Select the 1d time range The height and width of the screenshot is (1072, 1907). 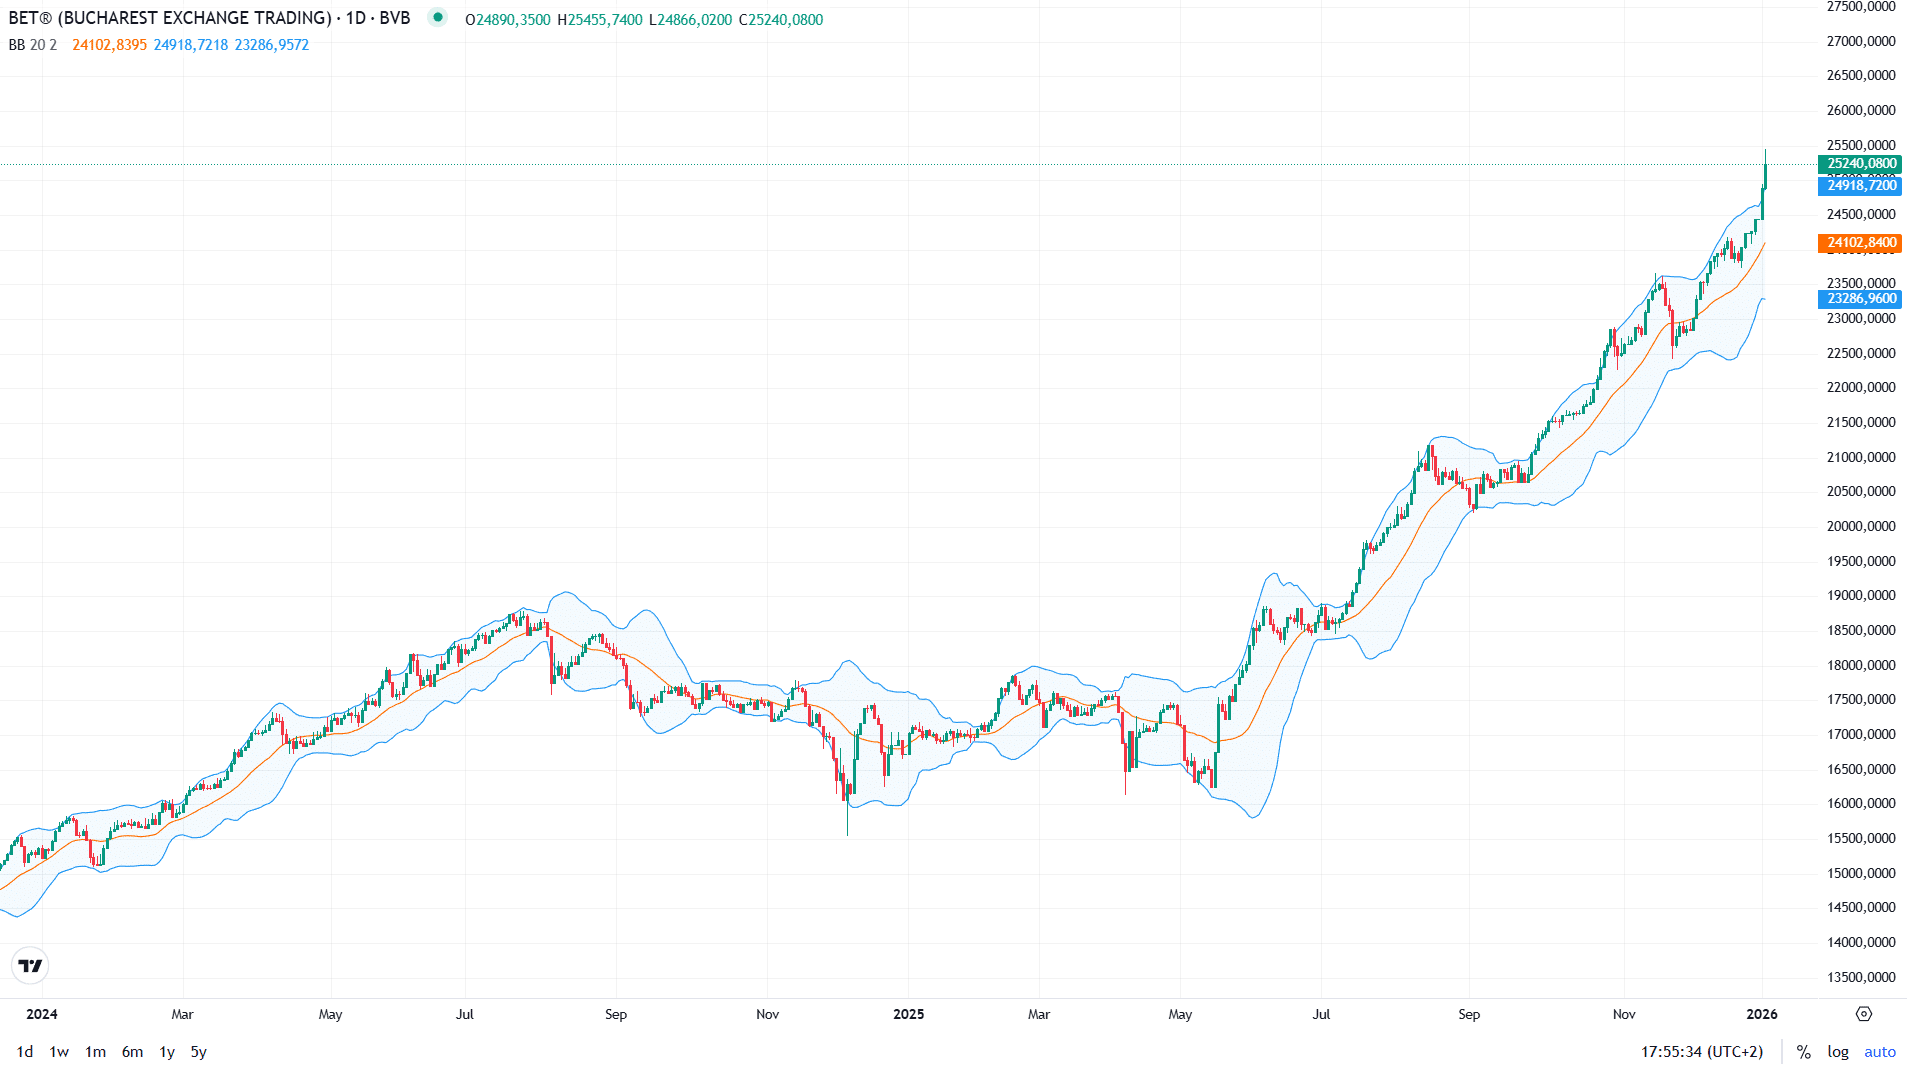25,1052
